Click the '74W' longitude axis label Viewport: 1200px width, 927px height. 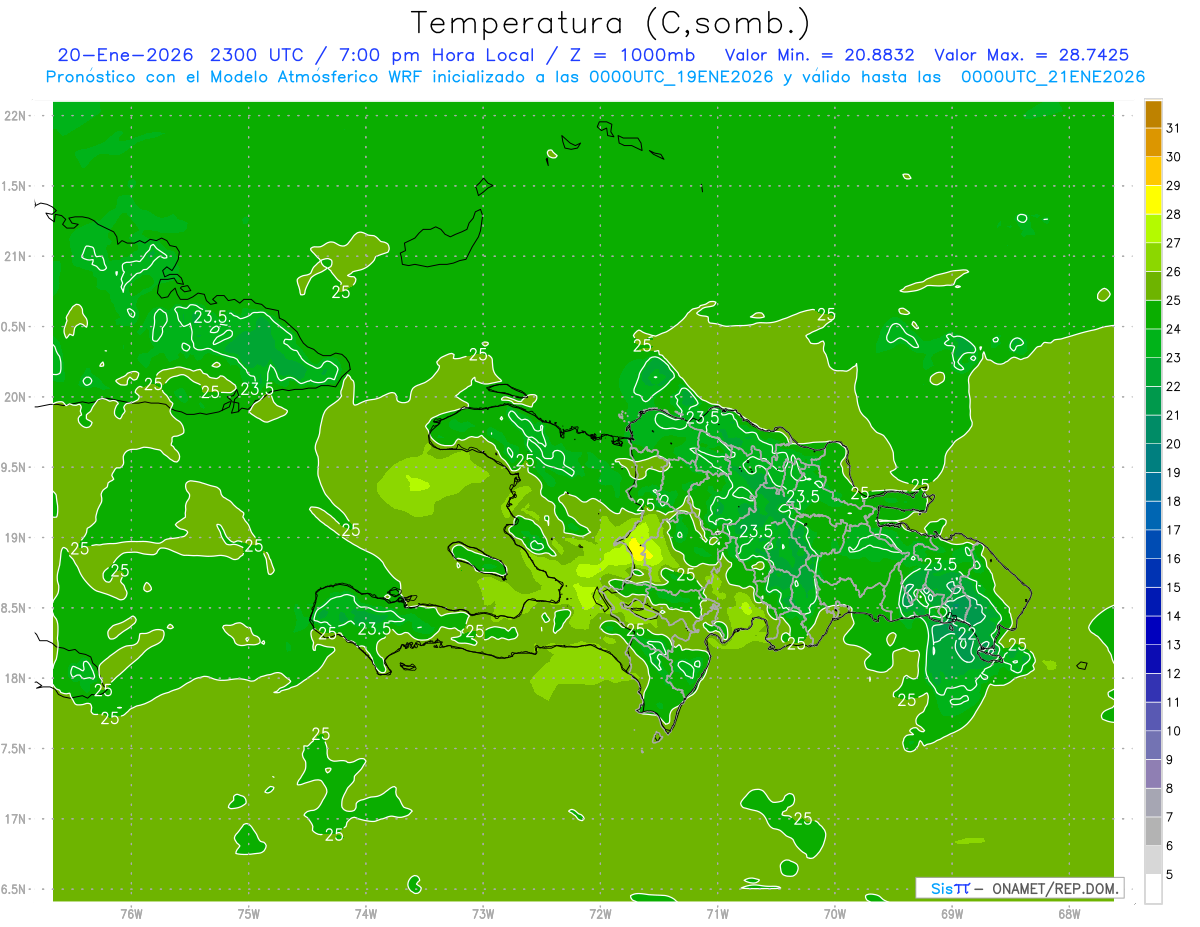coord(366,914)
